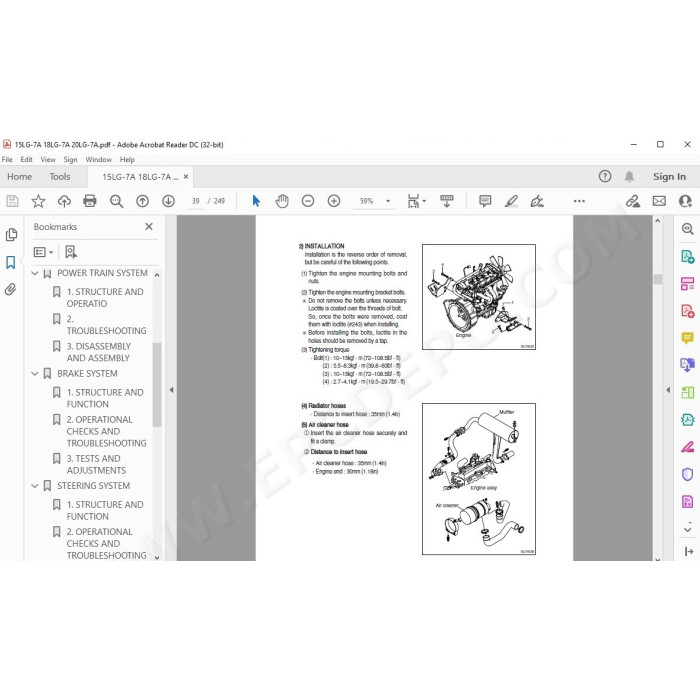Open Page Thumbnails panel icon
The height and width of the screenshot is (700, 700).
pyautogui.click(x=11, y=235)
